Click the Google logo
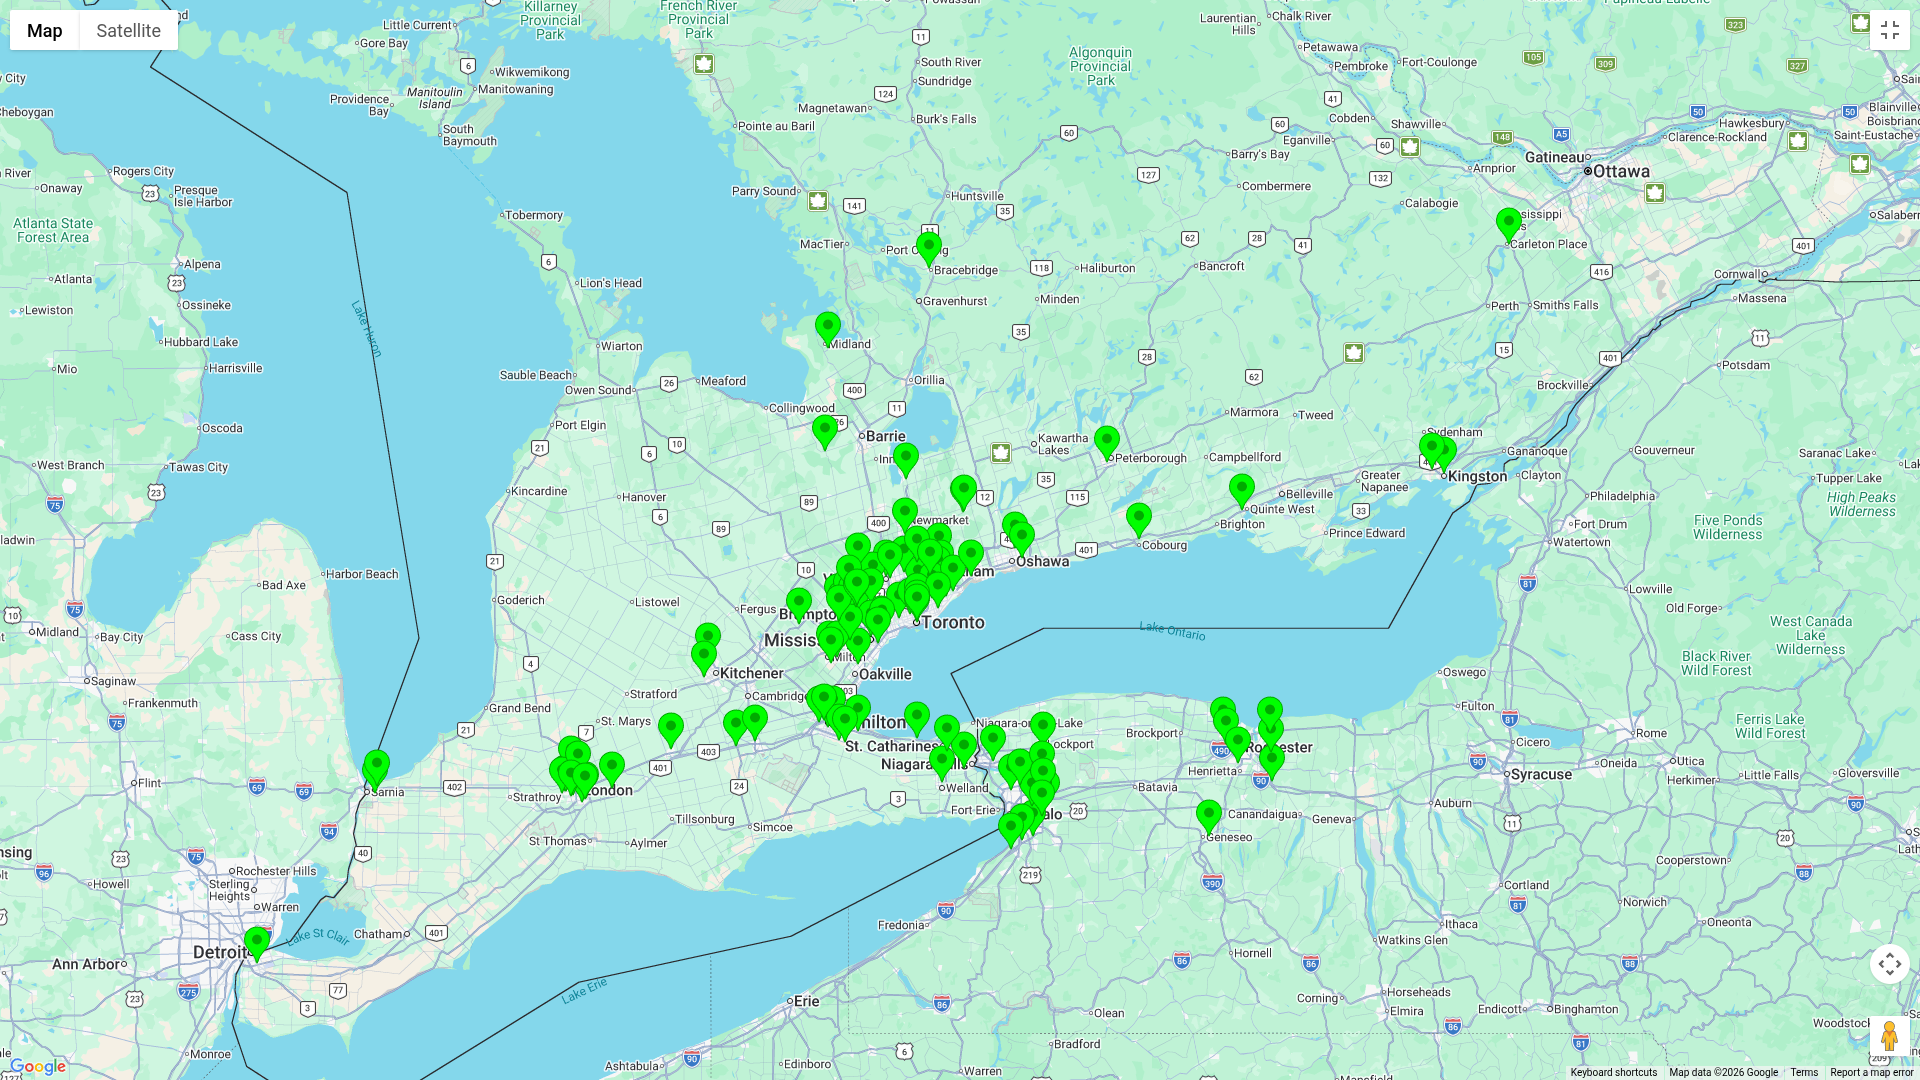 (37, 1066)
